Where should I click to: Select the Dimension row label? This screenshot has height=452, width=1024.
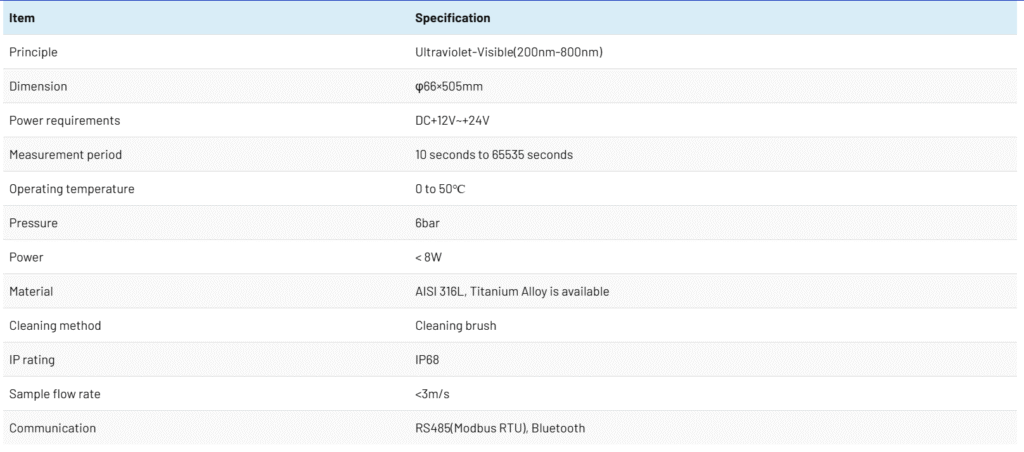click(x=38, y=86)
